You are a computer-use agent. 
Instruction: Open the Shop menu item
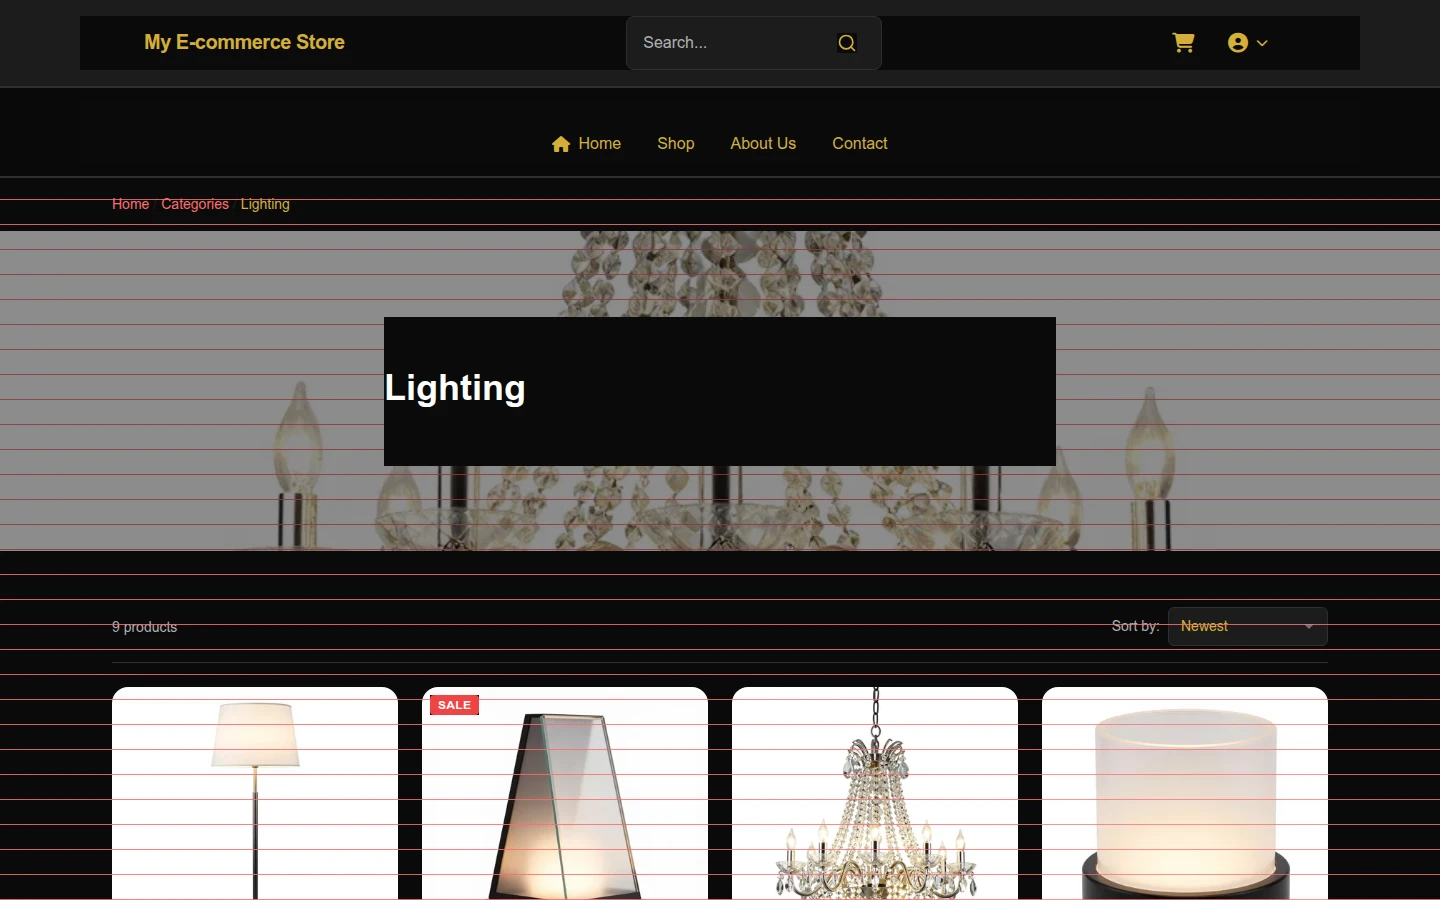[676, 144]
